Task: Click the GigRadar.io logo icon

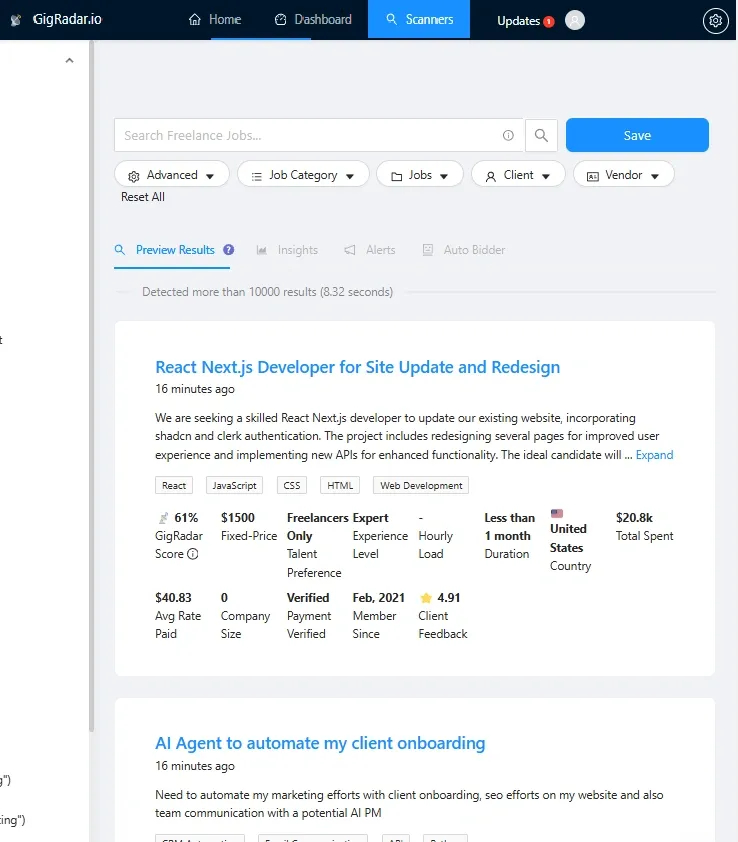Action: point(16,20)
